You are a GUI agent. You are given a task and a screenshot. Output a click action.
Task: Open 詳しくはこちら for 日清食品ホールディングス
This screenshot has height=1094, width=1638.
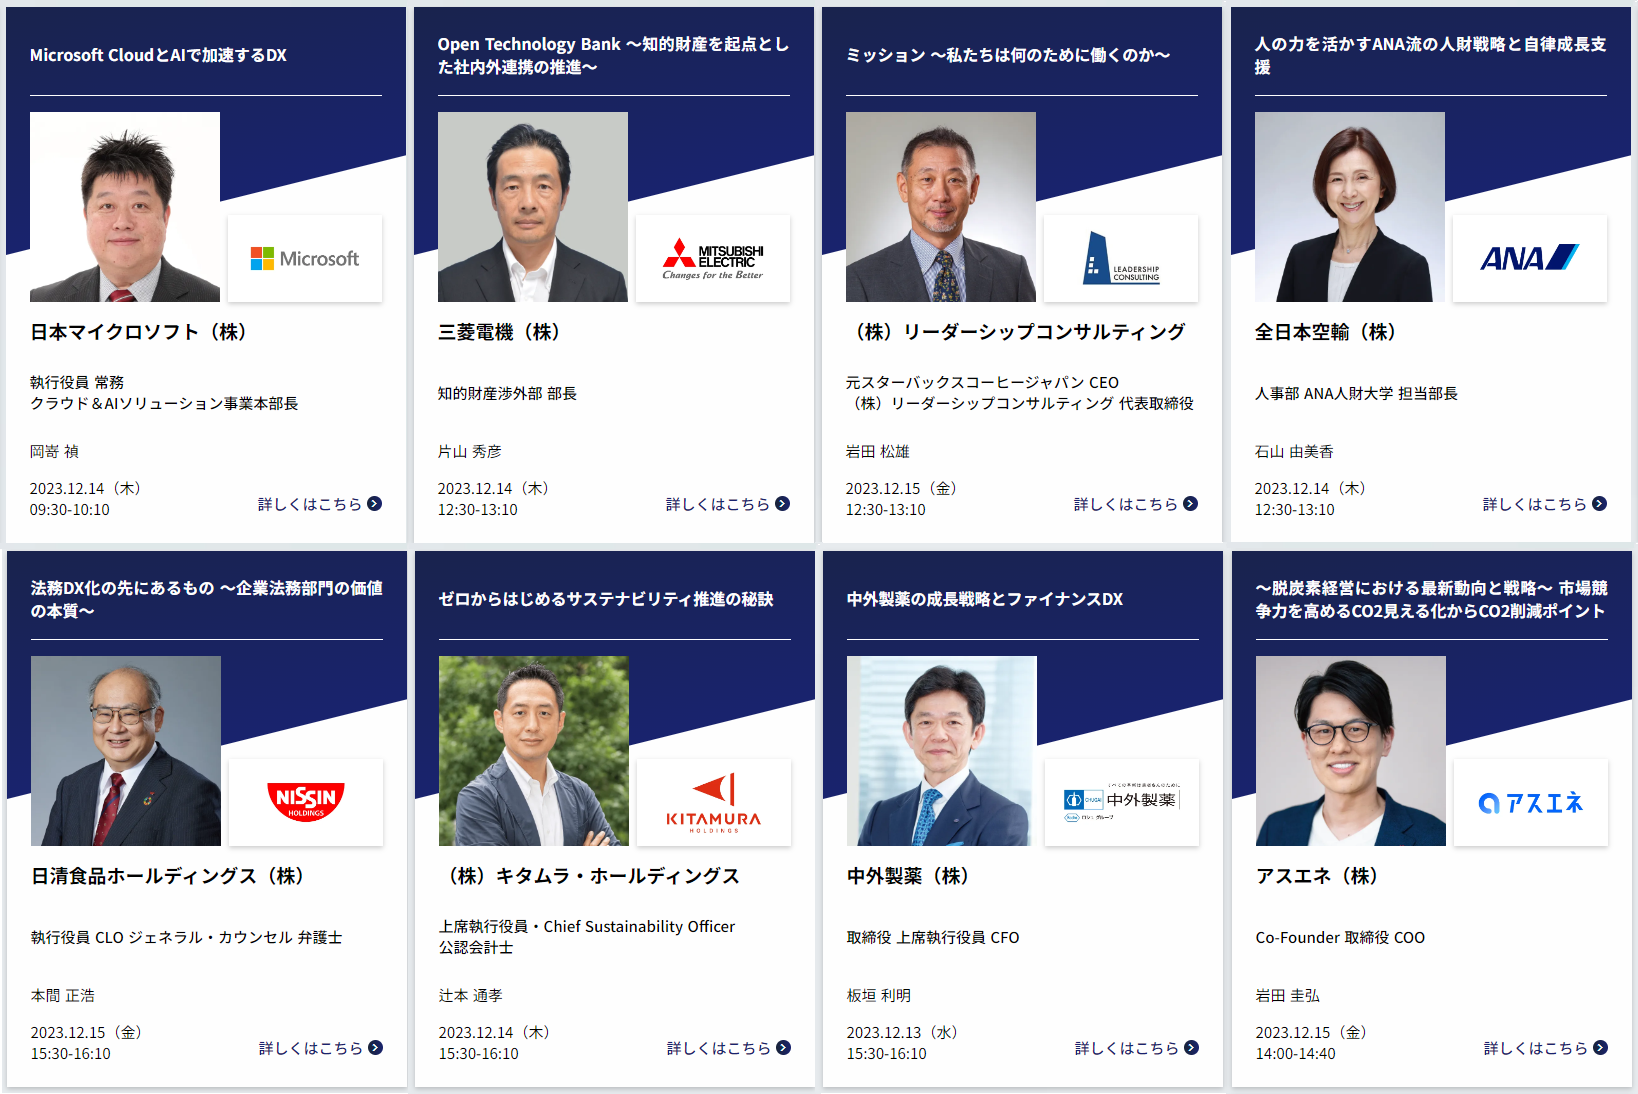coord(321,1048)
